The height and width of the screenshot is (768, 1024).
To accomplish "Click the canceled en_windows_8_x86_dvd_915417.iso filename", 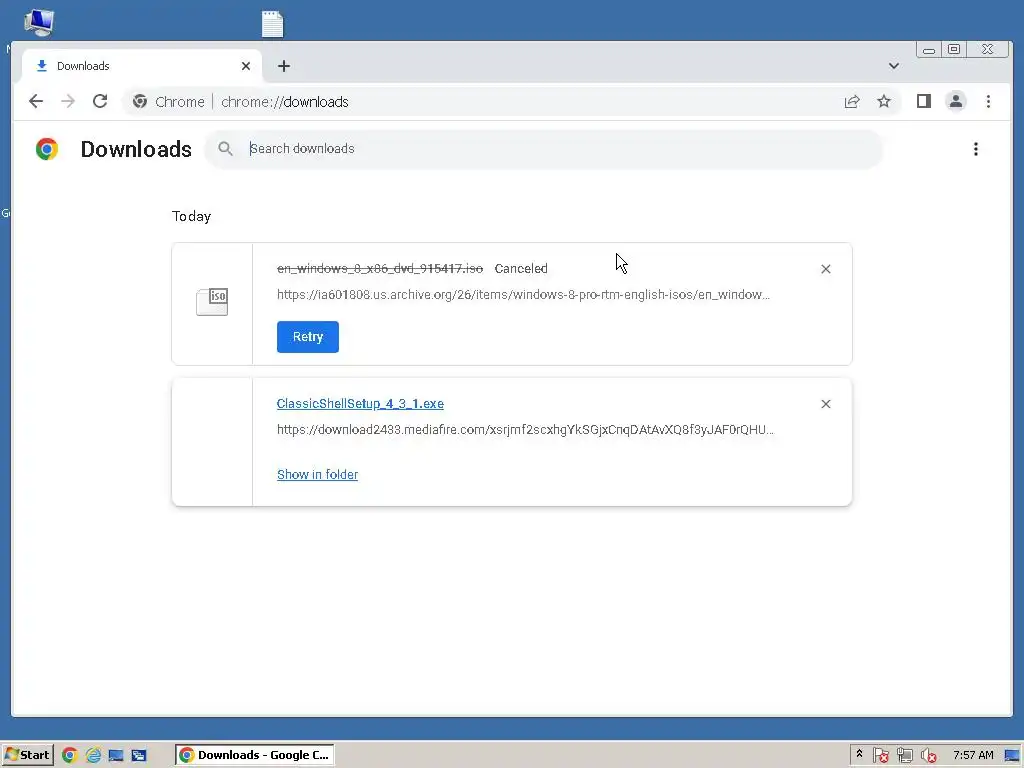I will (380, 268).
